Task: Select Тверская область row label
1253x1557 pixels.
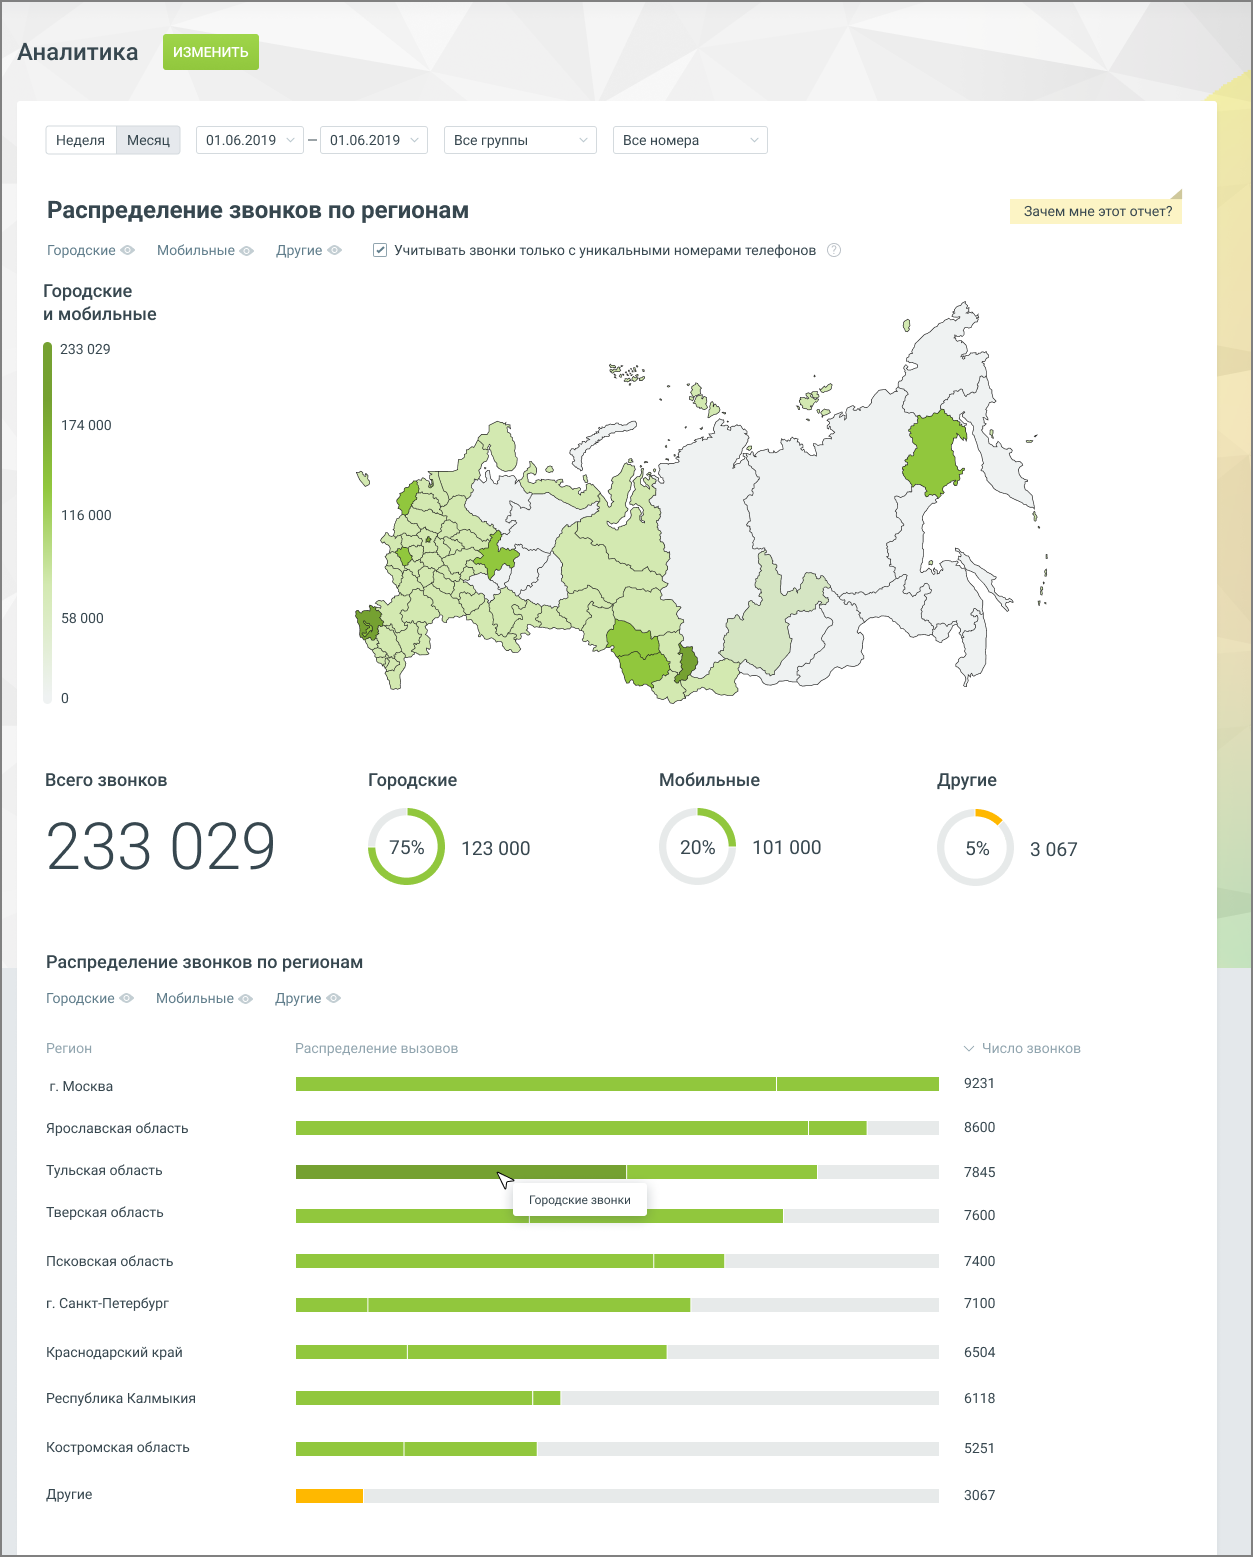Action: pos(105,1212)
